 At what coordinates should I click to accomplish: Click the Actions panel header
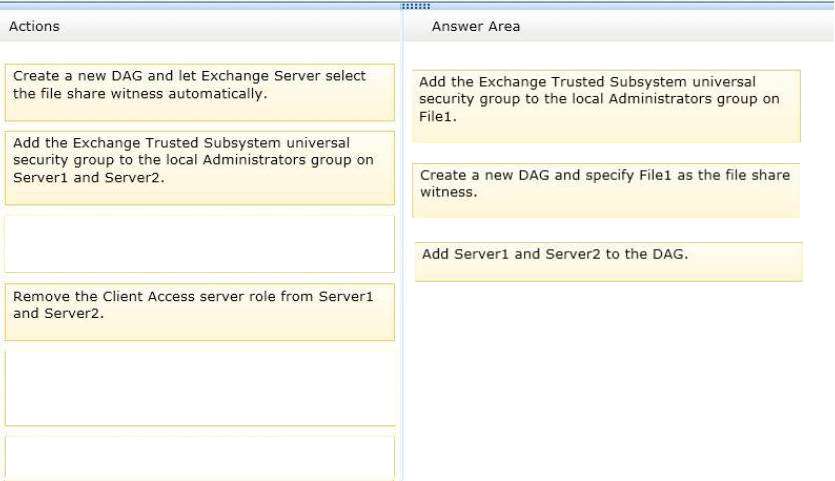(x=200, y=26)
